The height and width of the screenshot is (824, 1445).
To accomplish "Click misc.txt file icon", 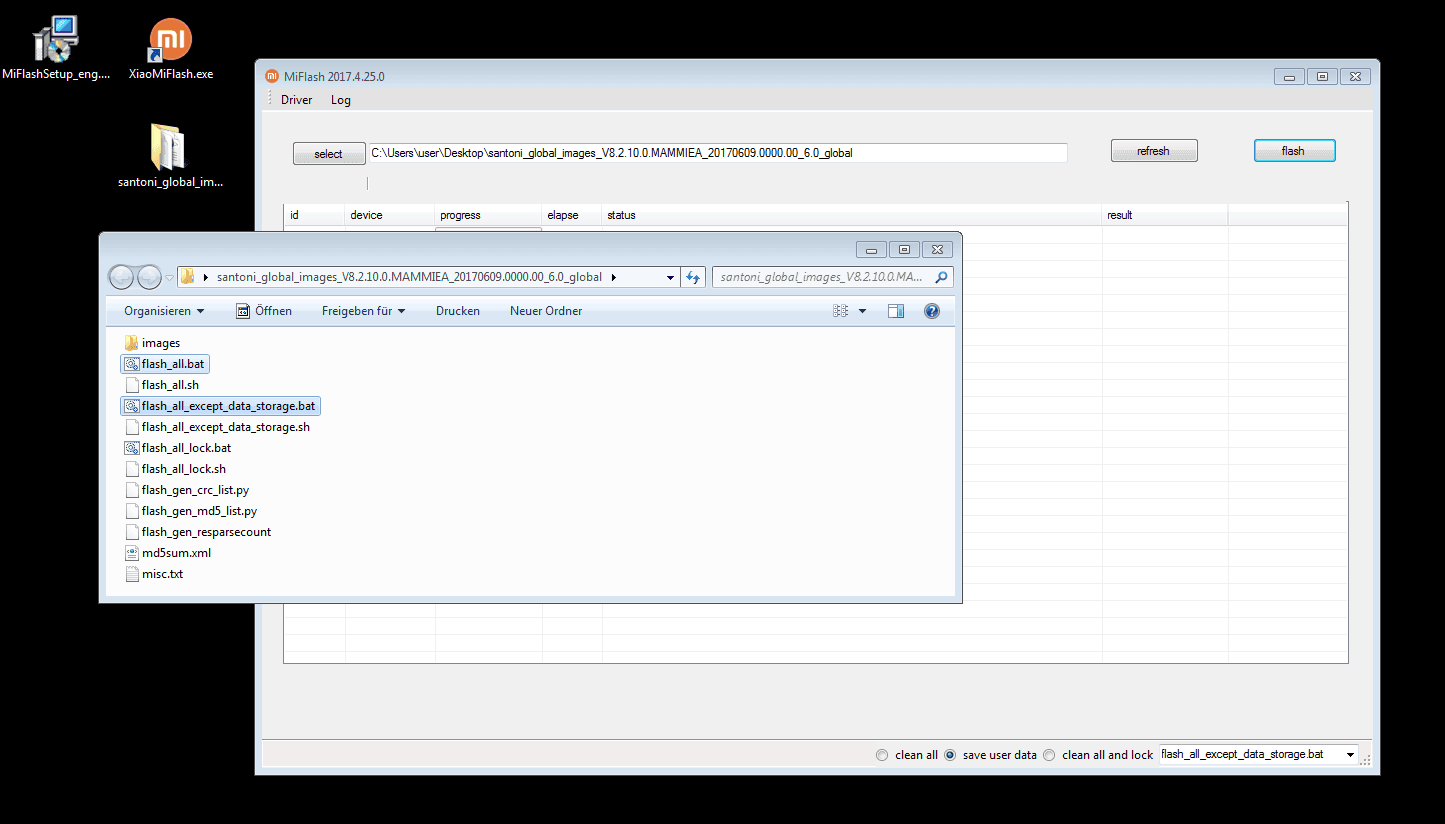I will (x=131, y=574).
